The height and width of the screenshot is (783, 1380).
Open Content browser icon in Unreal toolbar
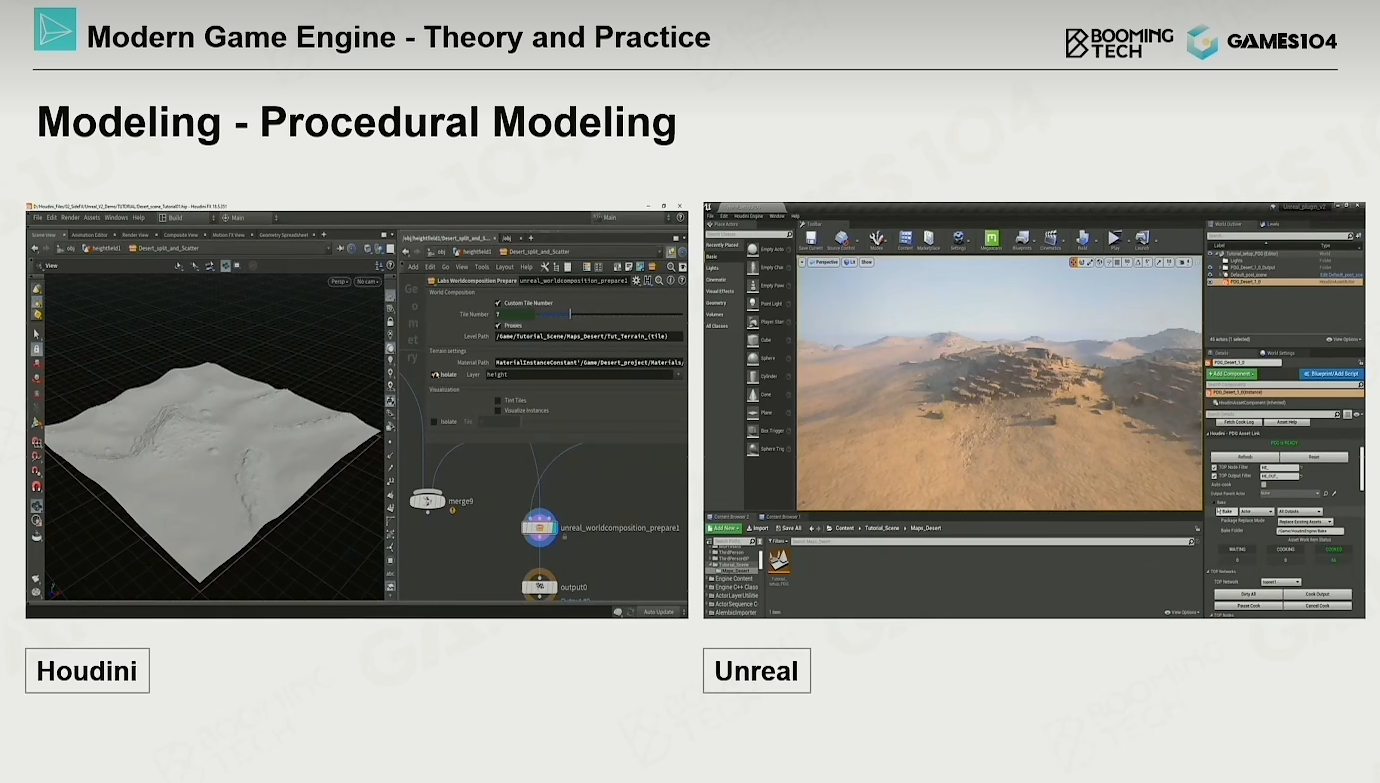(905, 238)
